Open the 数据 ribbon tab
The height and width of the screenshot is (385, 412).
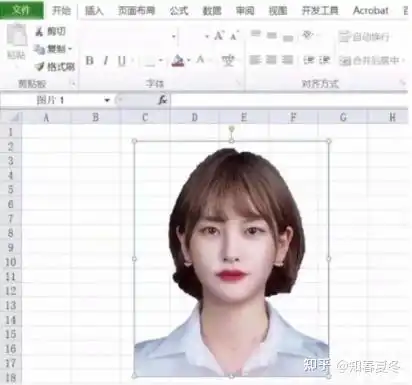pyautogui.click(x=212, y=11)
